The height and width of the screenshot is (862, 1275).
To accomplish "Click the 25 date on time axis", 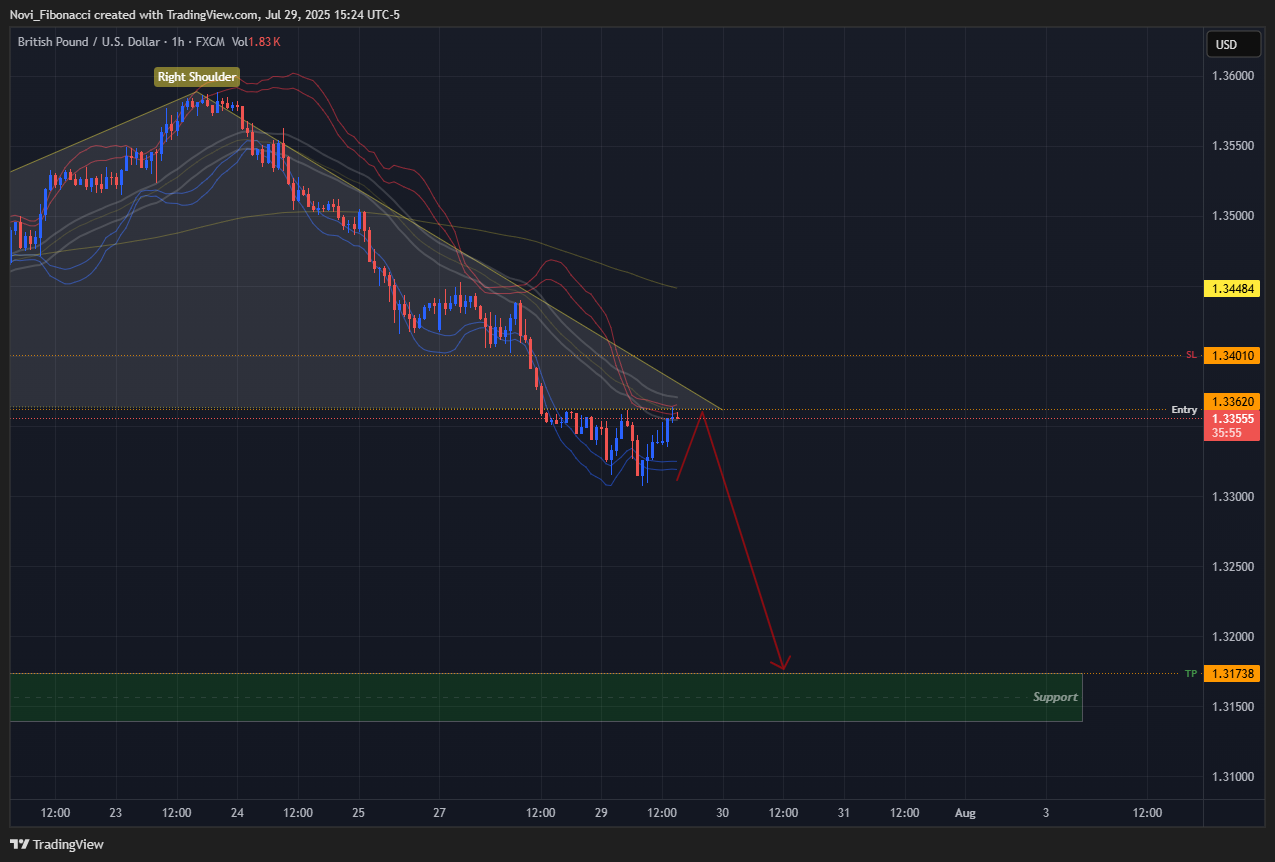I will click(358, 813).
